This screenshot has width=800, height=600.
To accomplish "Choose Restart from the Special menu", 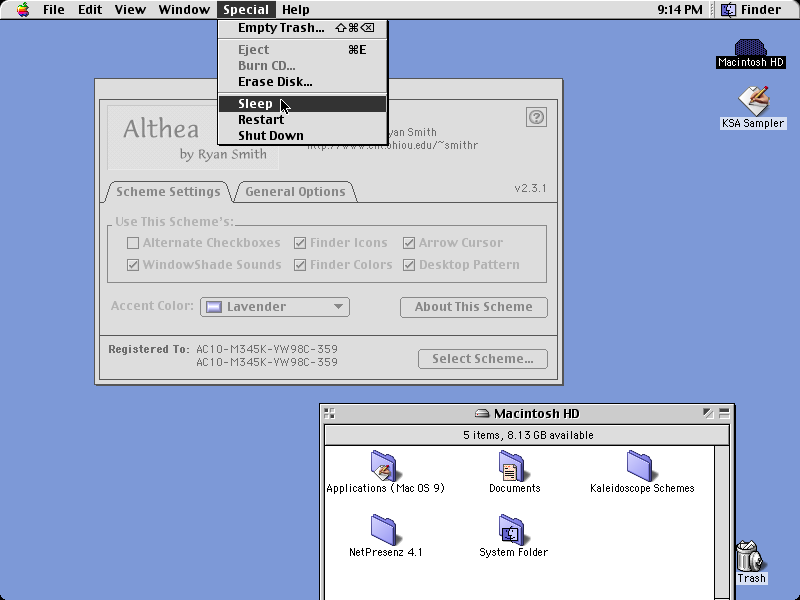I will click(x=303, y=119).
